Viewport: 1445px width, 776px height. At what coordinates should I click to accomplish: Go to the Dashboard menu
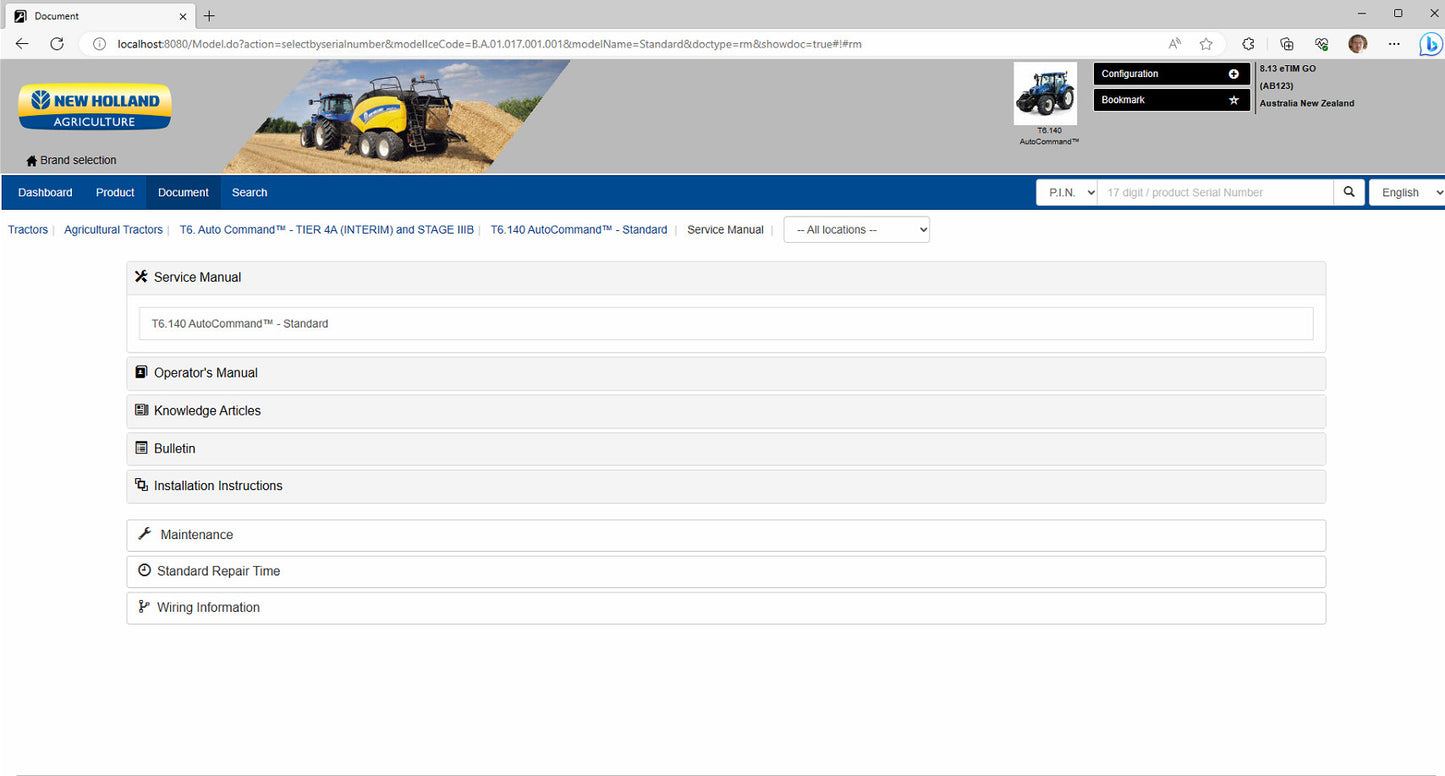pos(45,192)
